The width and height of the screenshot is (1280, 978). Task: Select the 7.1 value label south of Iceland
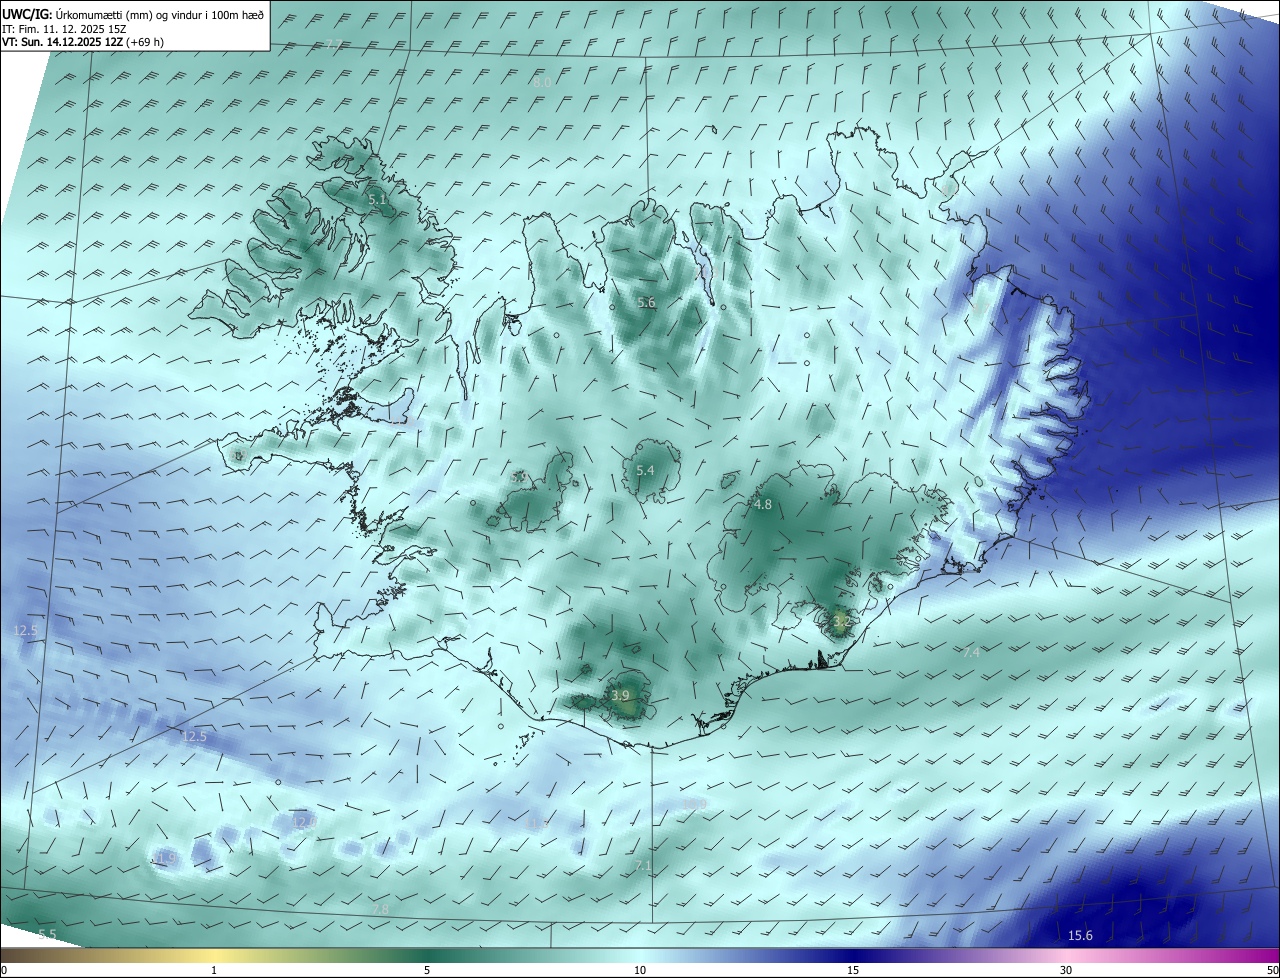pos(642,865)
